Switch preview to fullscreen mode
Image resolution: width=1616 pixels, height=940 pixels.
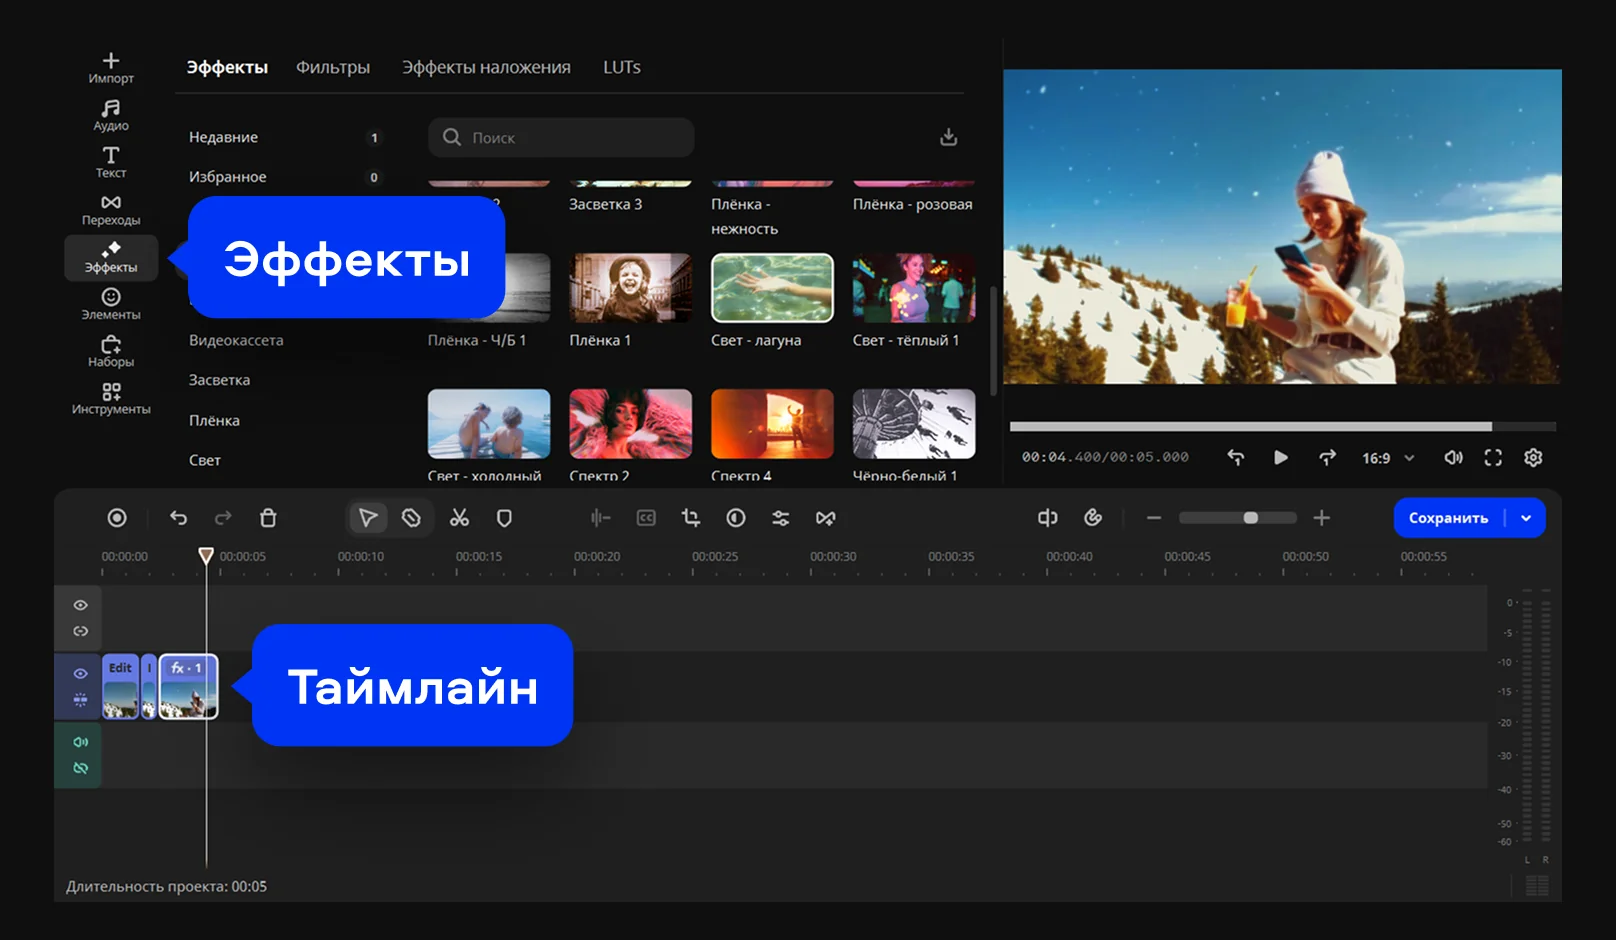pos(1493,457)
